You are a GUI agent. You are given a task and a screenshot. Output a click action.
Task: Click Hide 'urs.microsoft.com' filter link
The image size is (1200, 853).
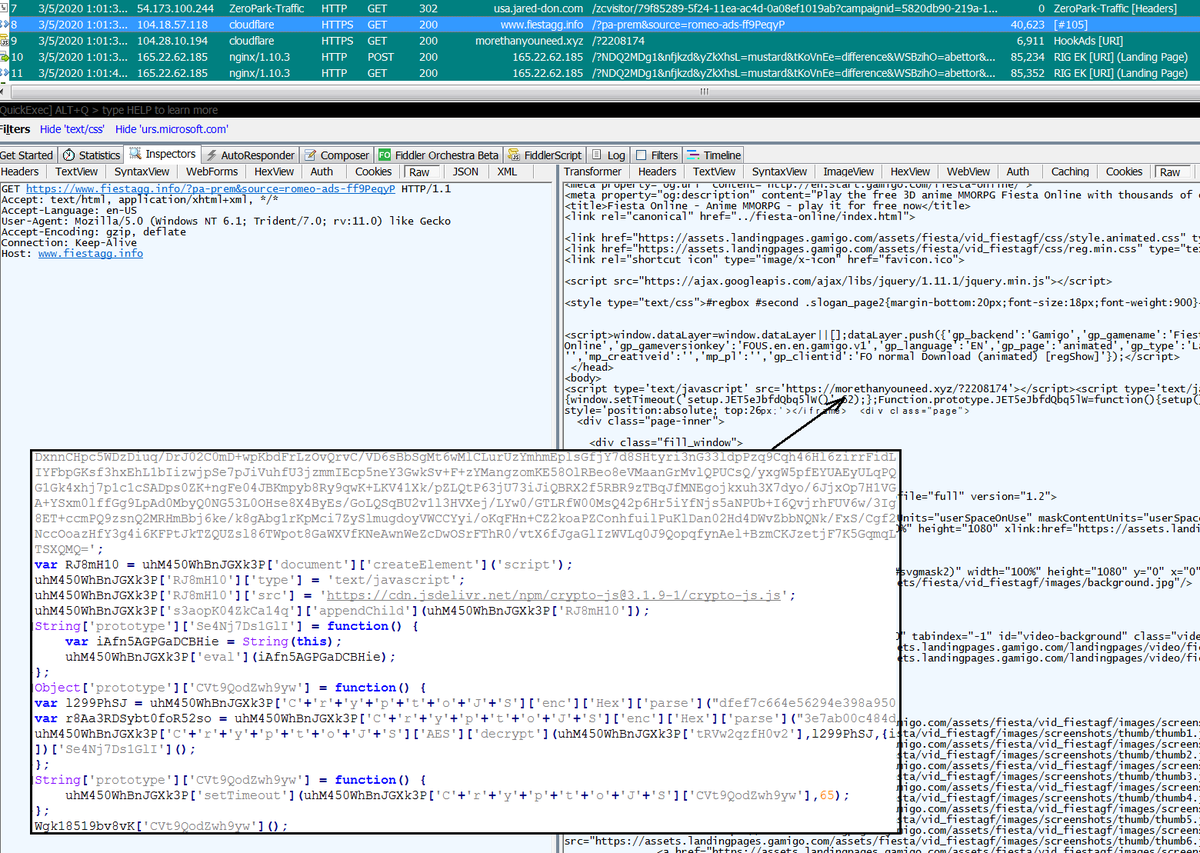(x=171, y=129)
